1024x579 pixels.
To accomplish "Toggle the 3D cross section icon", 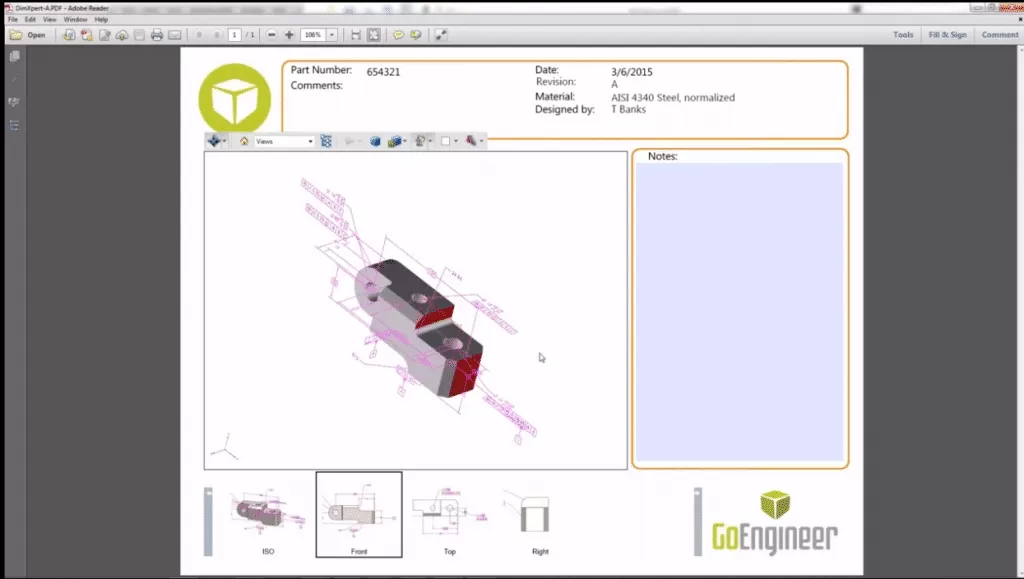I will click(x=471, y=141).
